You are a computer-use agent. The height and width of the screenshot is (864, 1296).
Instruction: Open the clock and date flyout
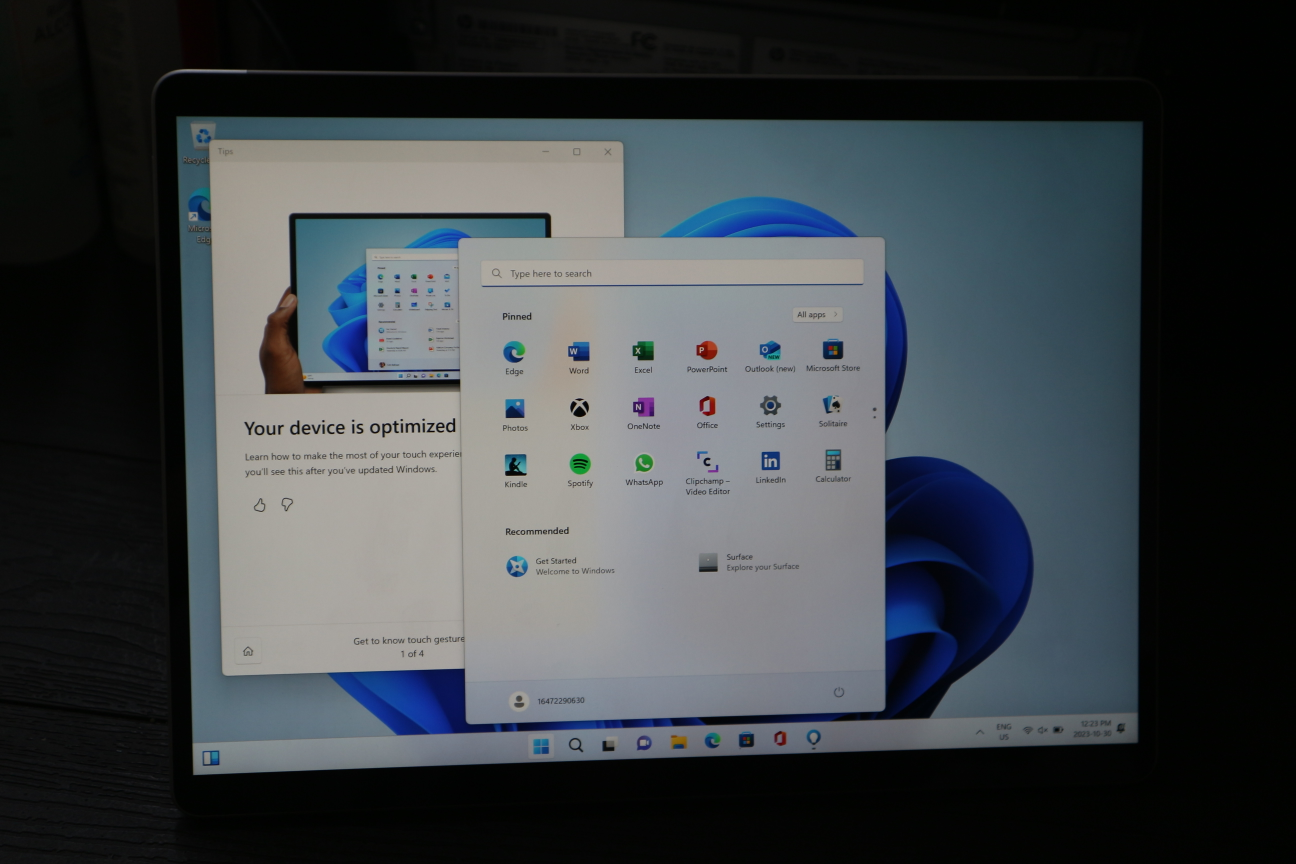[1091, 727]
